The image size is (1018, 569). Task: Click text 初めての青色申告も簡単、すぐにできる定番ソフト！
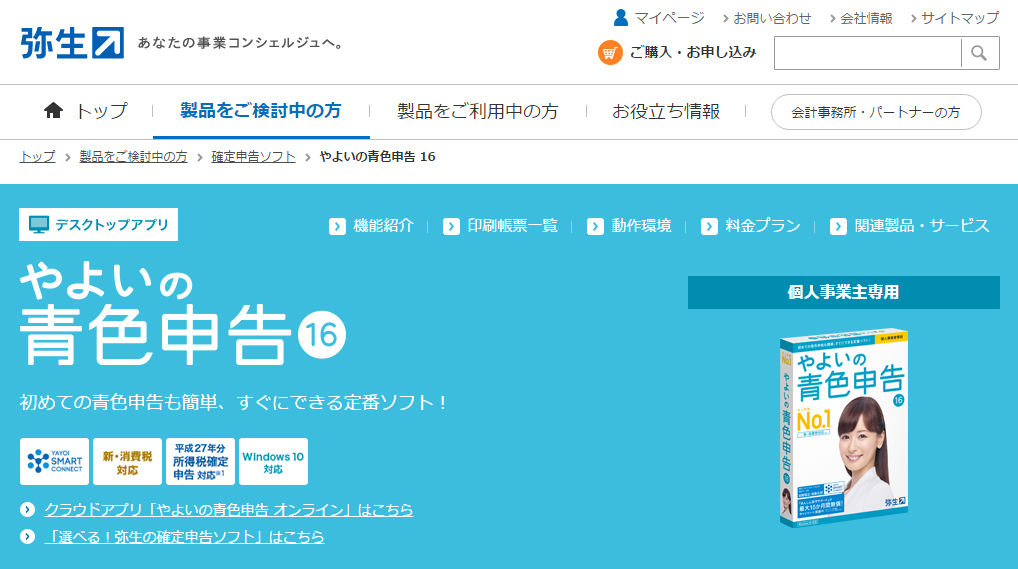click(234, 402)
